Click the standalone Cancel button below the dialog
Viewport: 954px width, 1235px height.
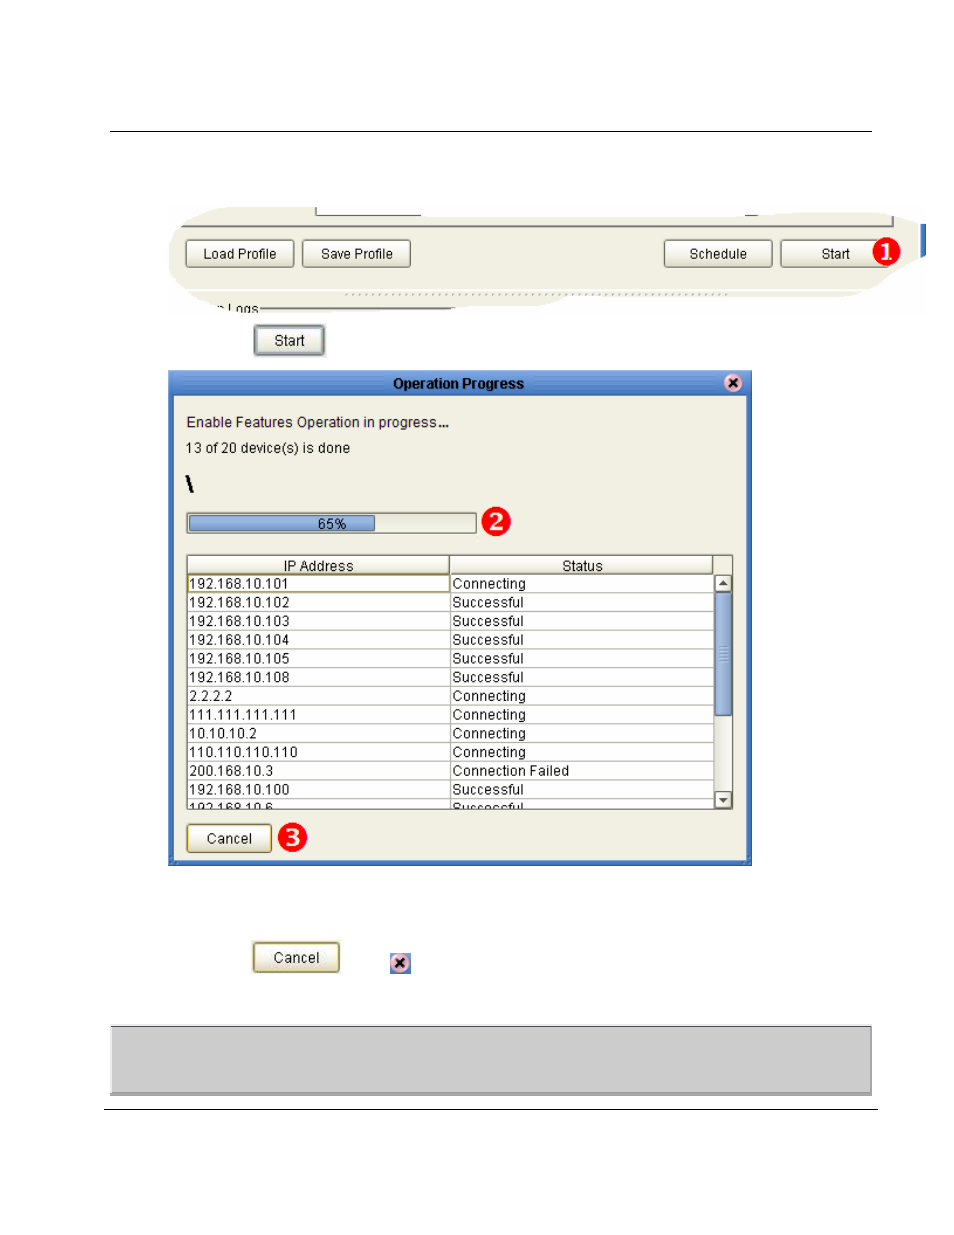(296, 958)
